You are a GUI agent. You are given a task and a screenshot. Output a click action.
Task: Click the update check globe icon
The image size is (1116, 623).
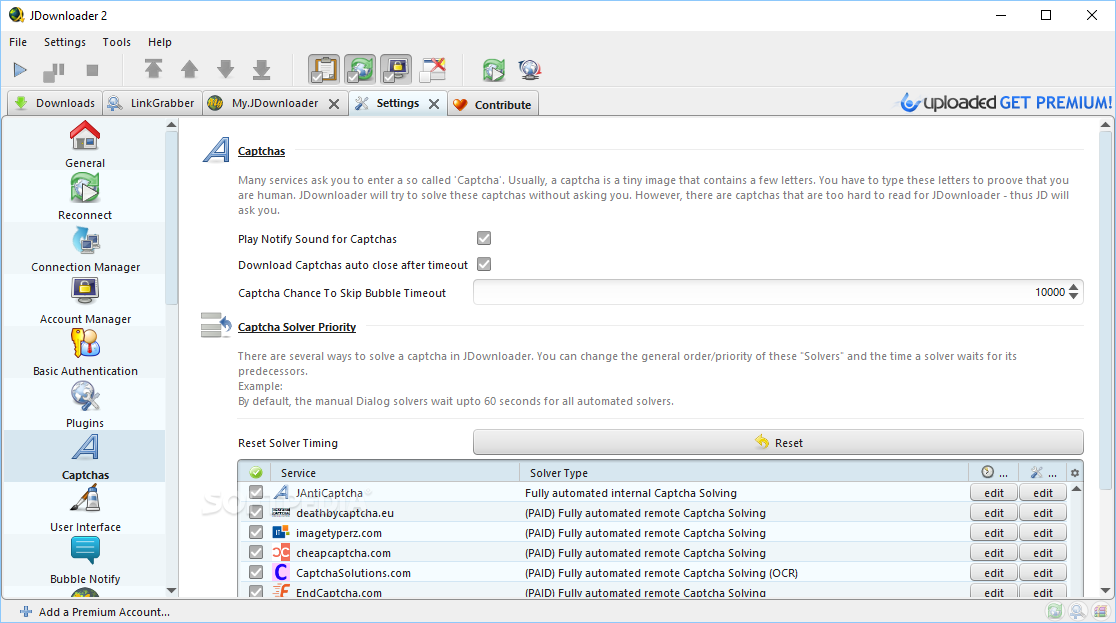coord(530,70)
